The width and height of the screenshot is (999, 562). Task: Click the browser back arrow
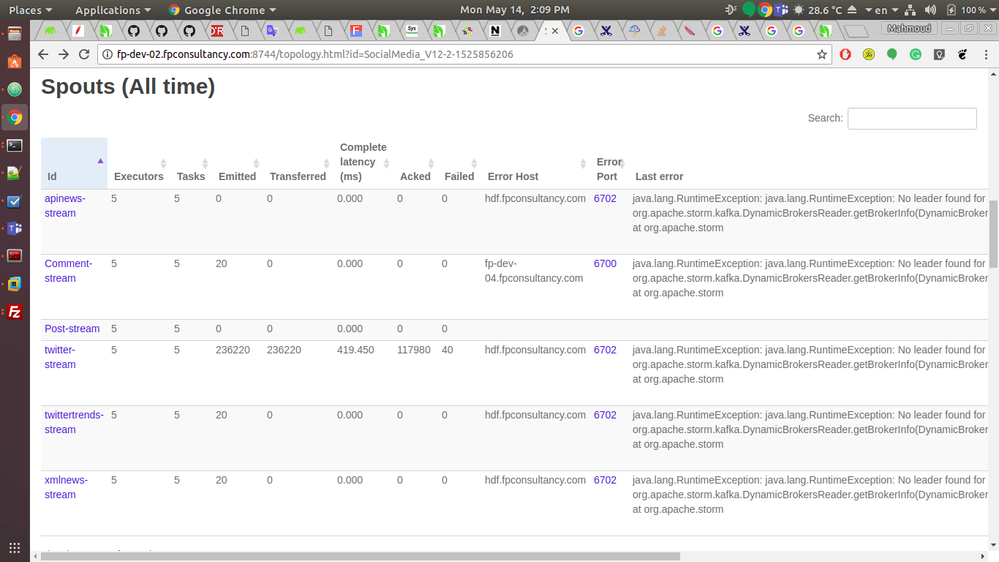pos(42,54)
